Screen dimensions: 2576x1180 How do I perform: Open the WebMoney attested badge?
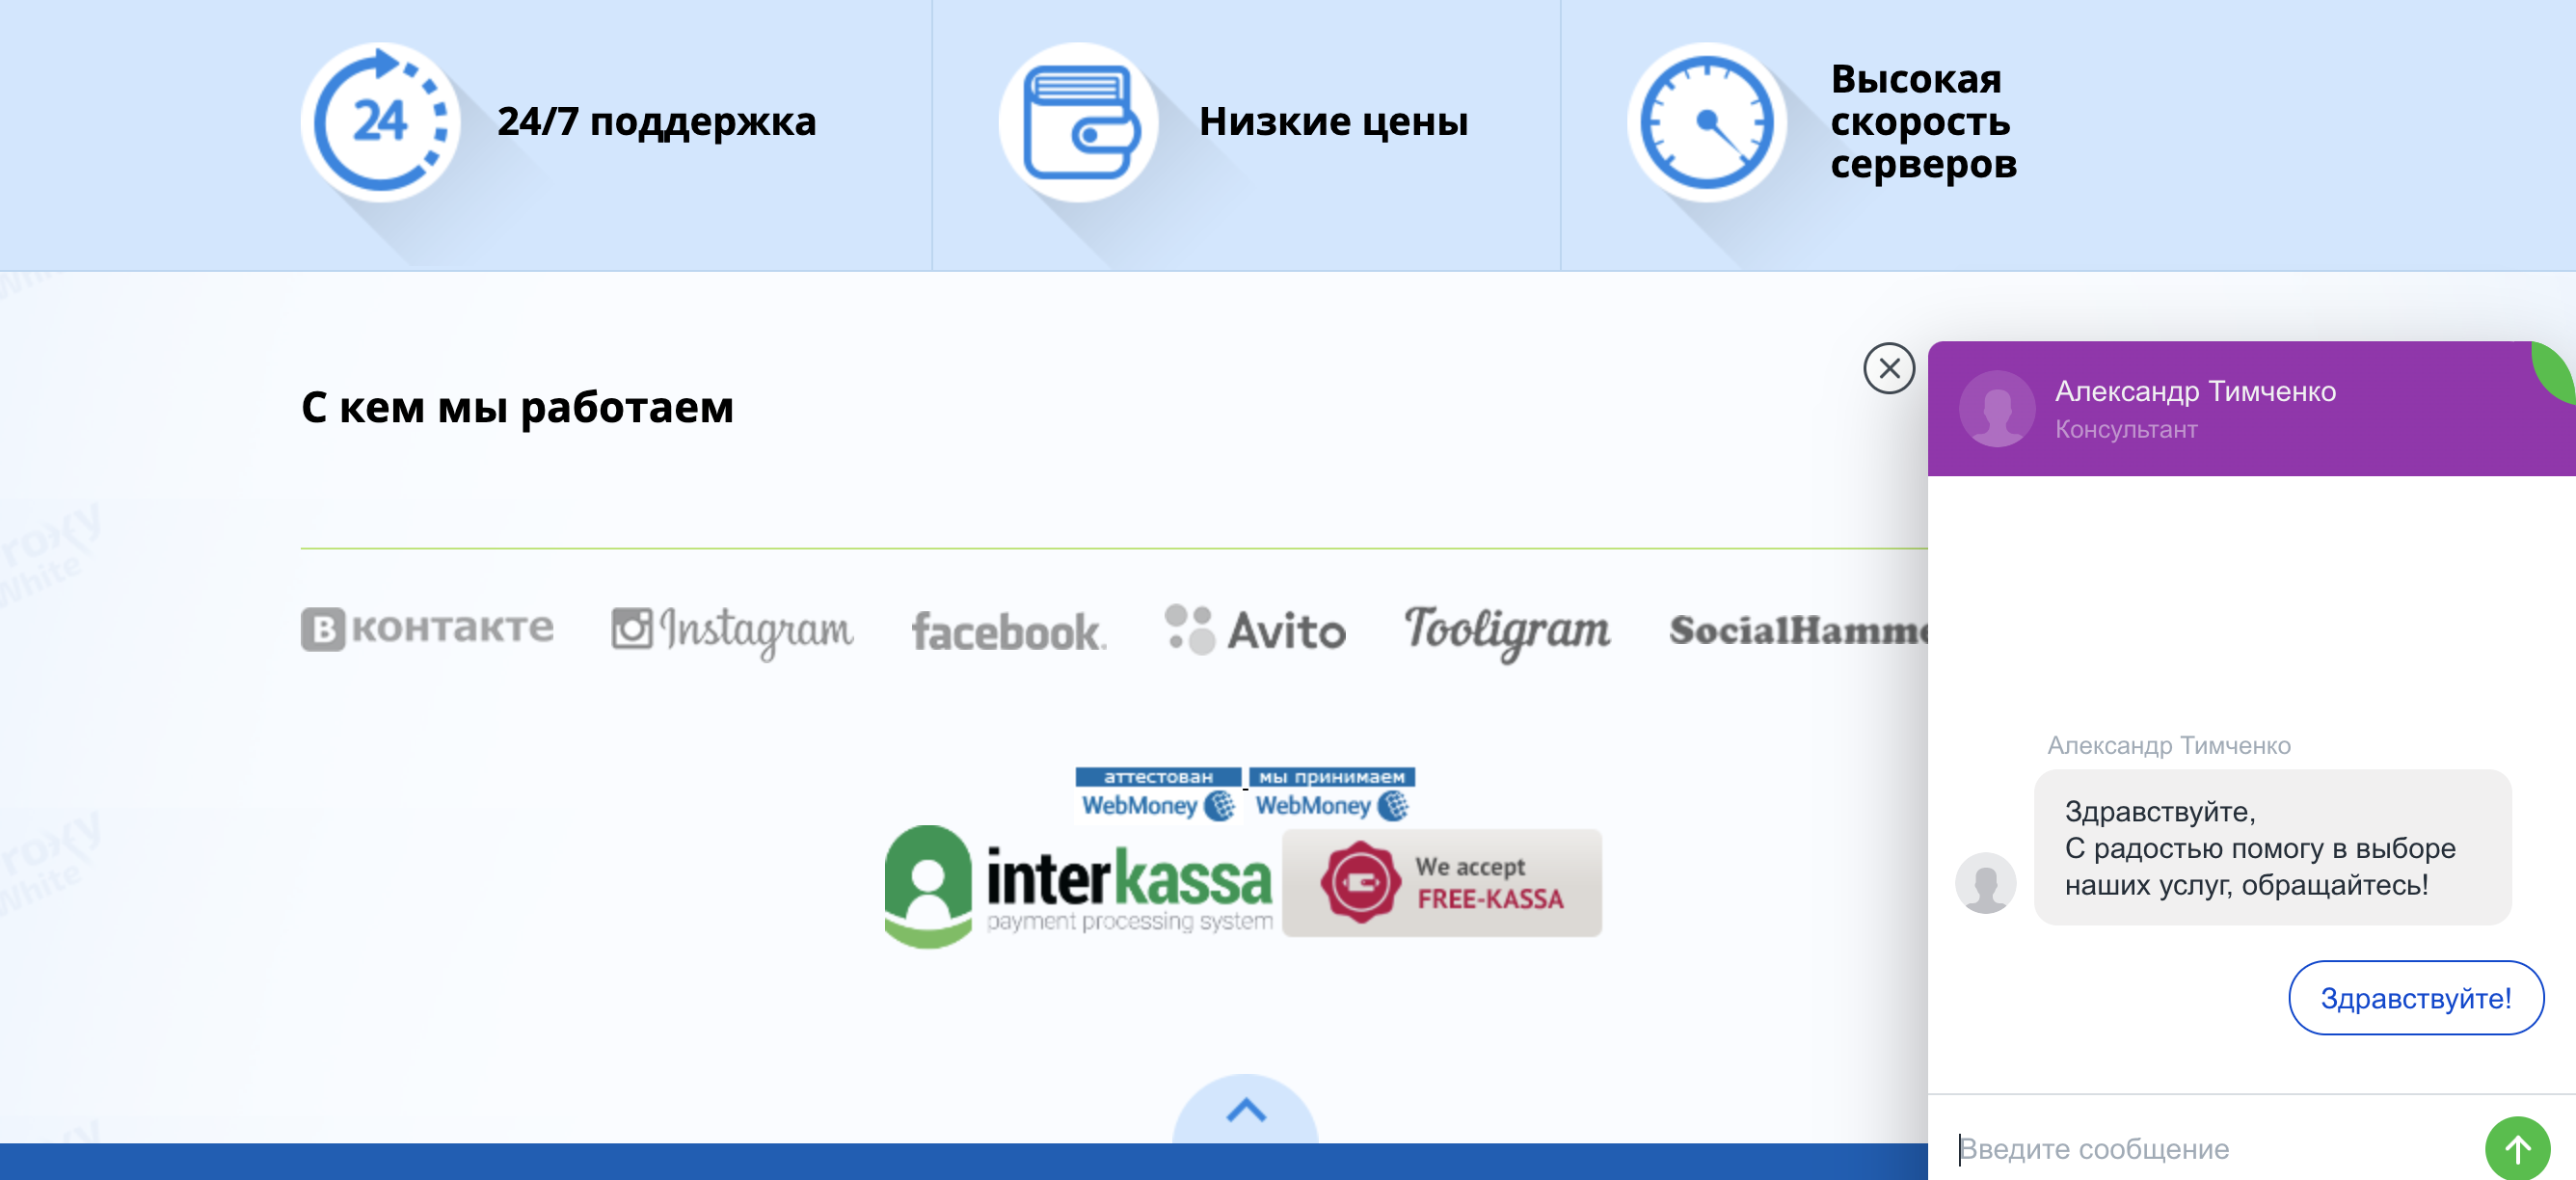pyautogui.click(x=1158, y=794)
